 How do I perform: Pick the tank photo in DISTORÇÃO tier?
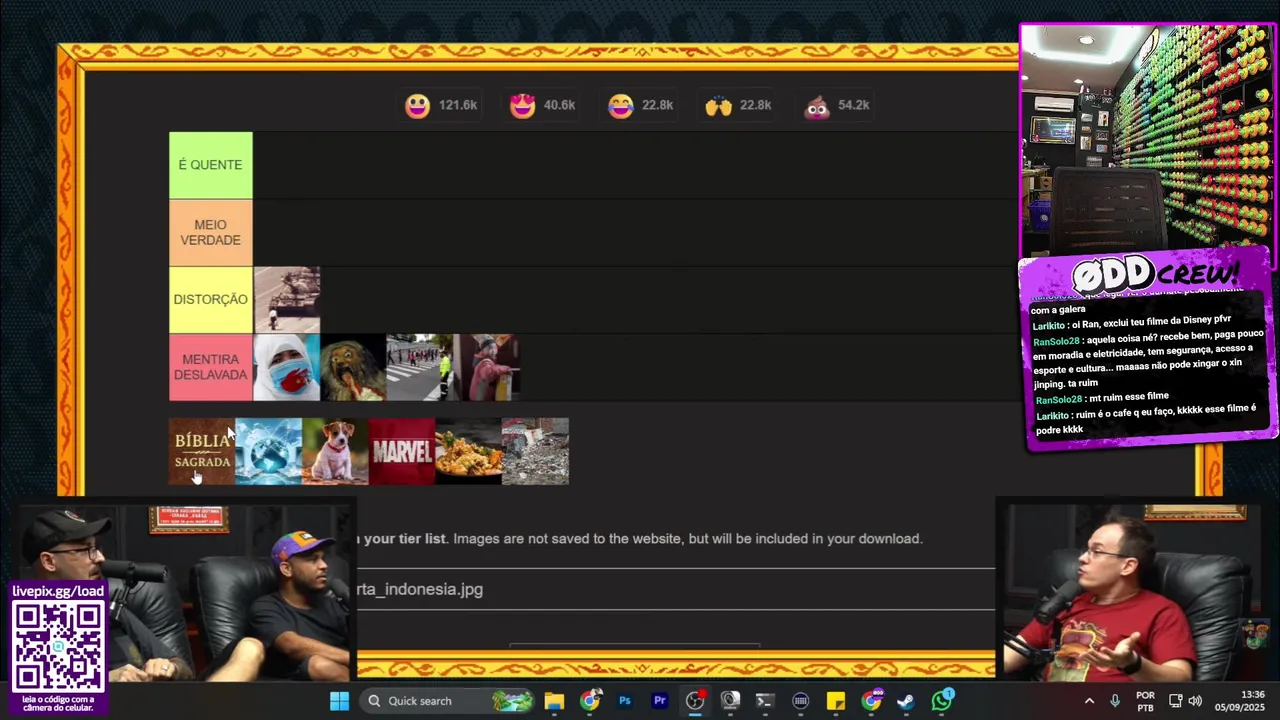(x=287, y=299)
